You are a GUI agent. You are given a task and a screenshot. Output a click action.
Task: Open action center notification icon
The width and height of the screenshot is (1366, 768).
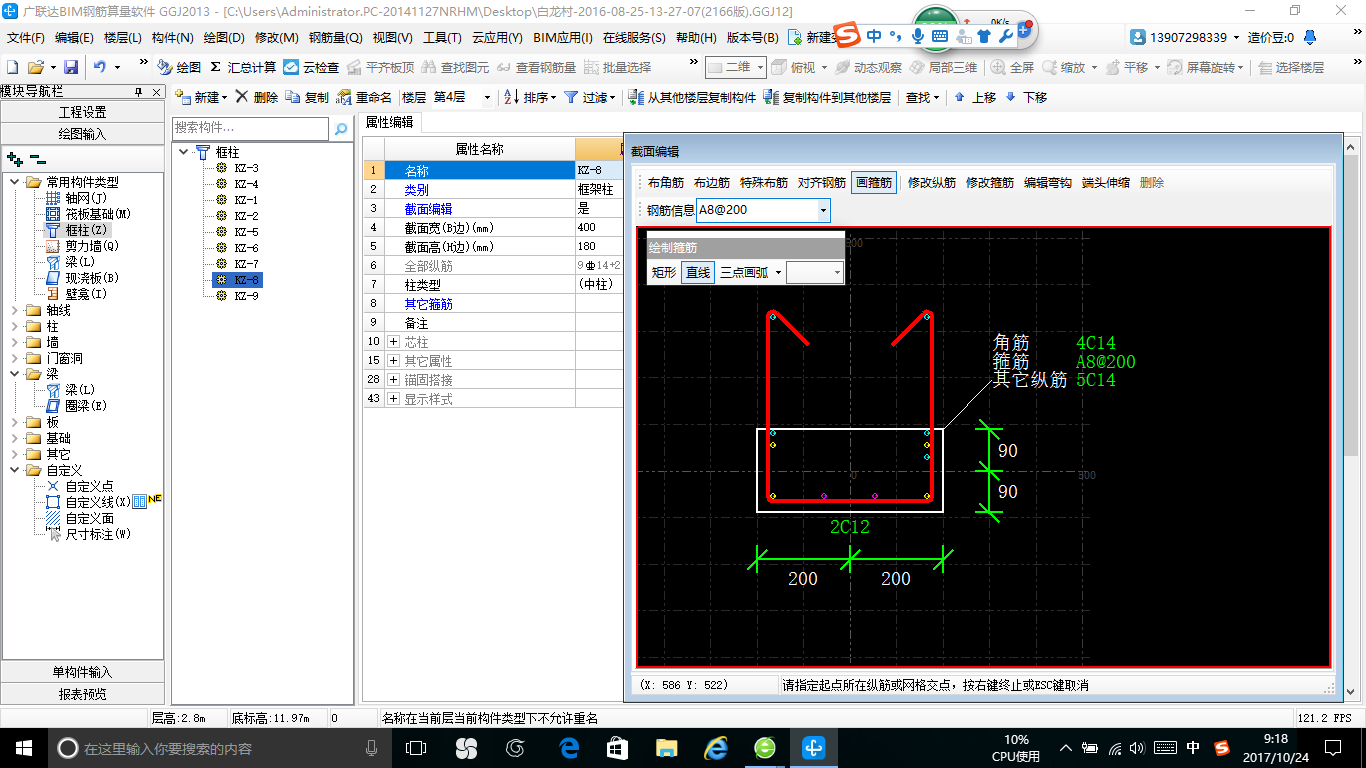(x=1331, y=747)
